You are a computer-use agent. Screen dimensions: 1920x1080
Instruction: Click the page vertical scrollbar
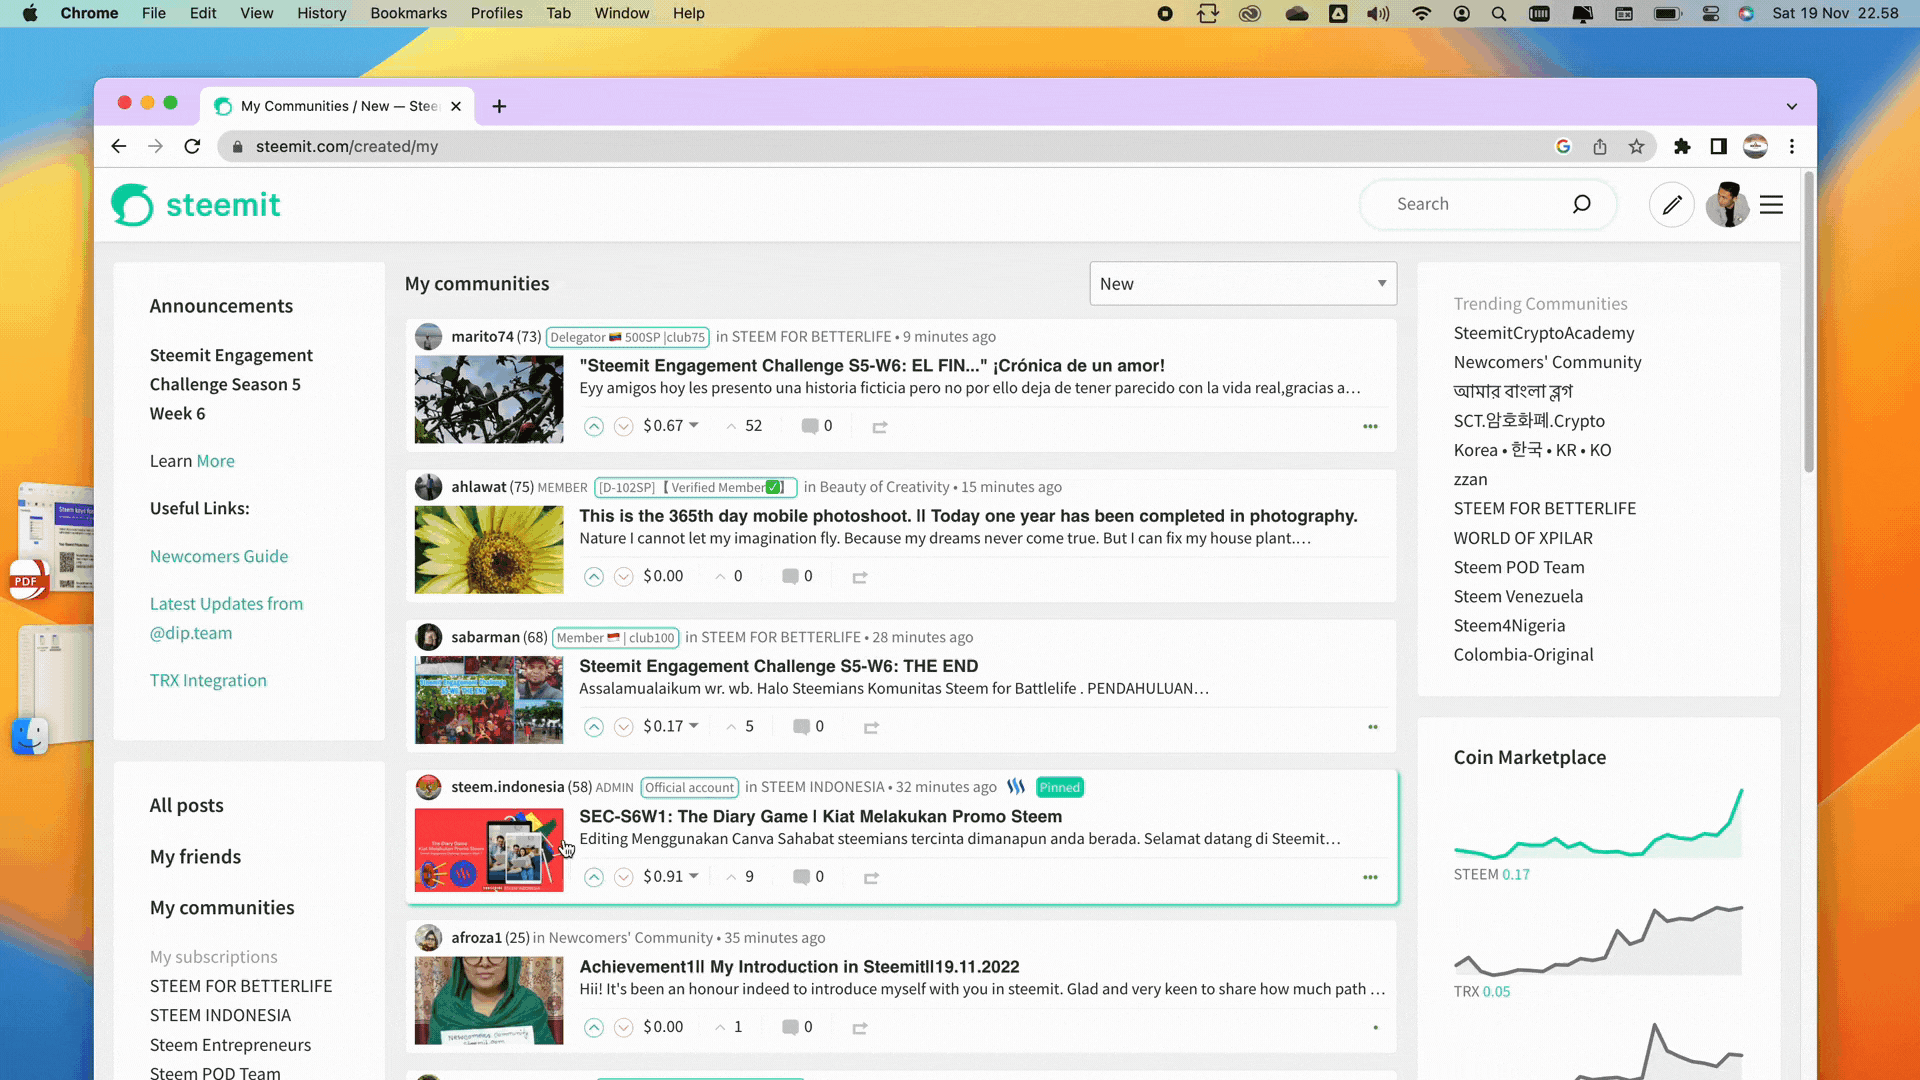pyautogui.click(x=1808, y=322)
